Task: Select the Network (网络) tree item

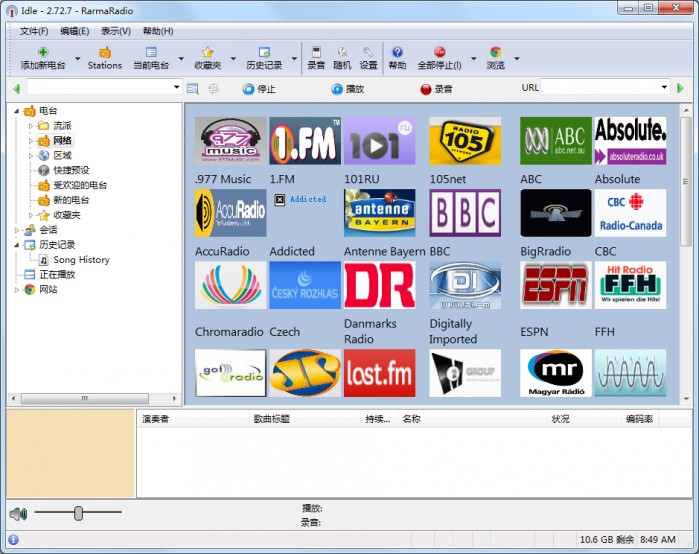Action: pos(62,140)
